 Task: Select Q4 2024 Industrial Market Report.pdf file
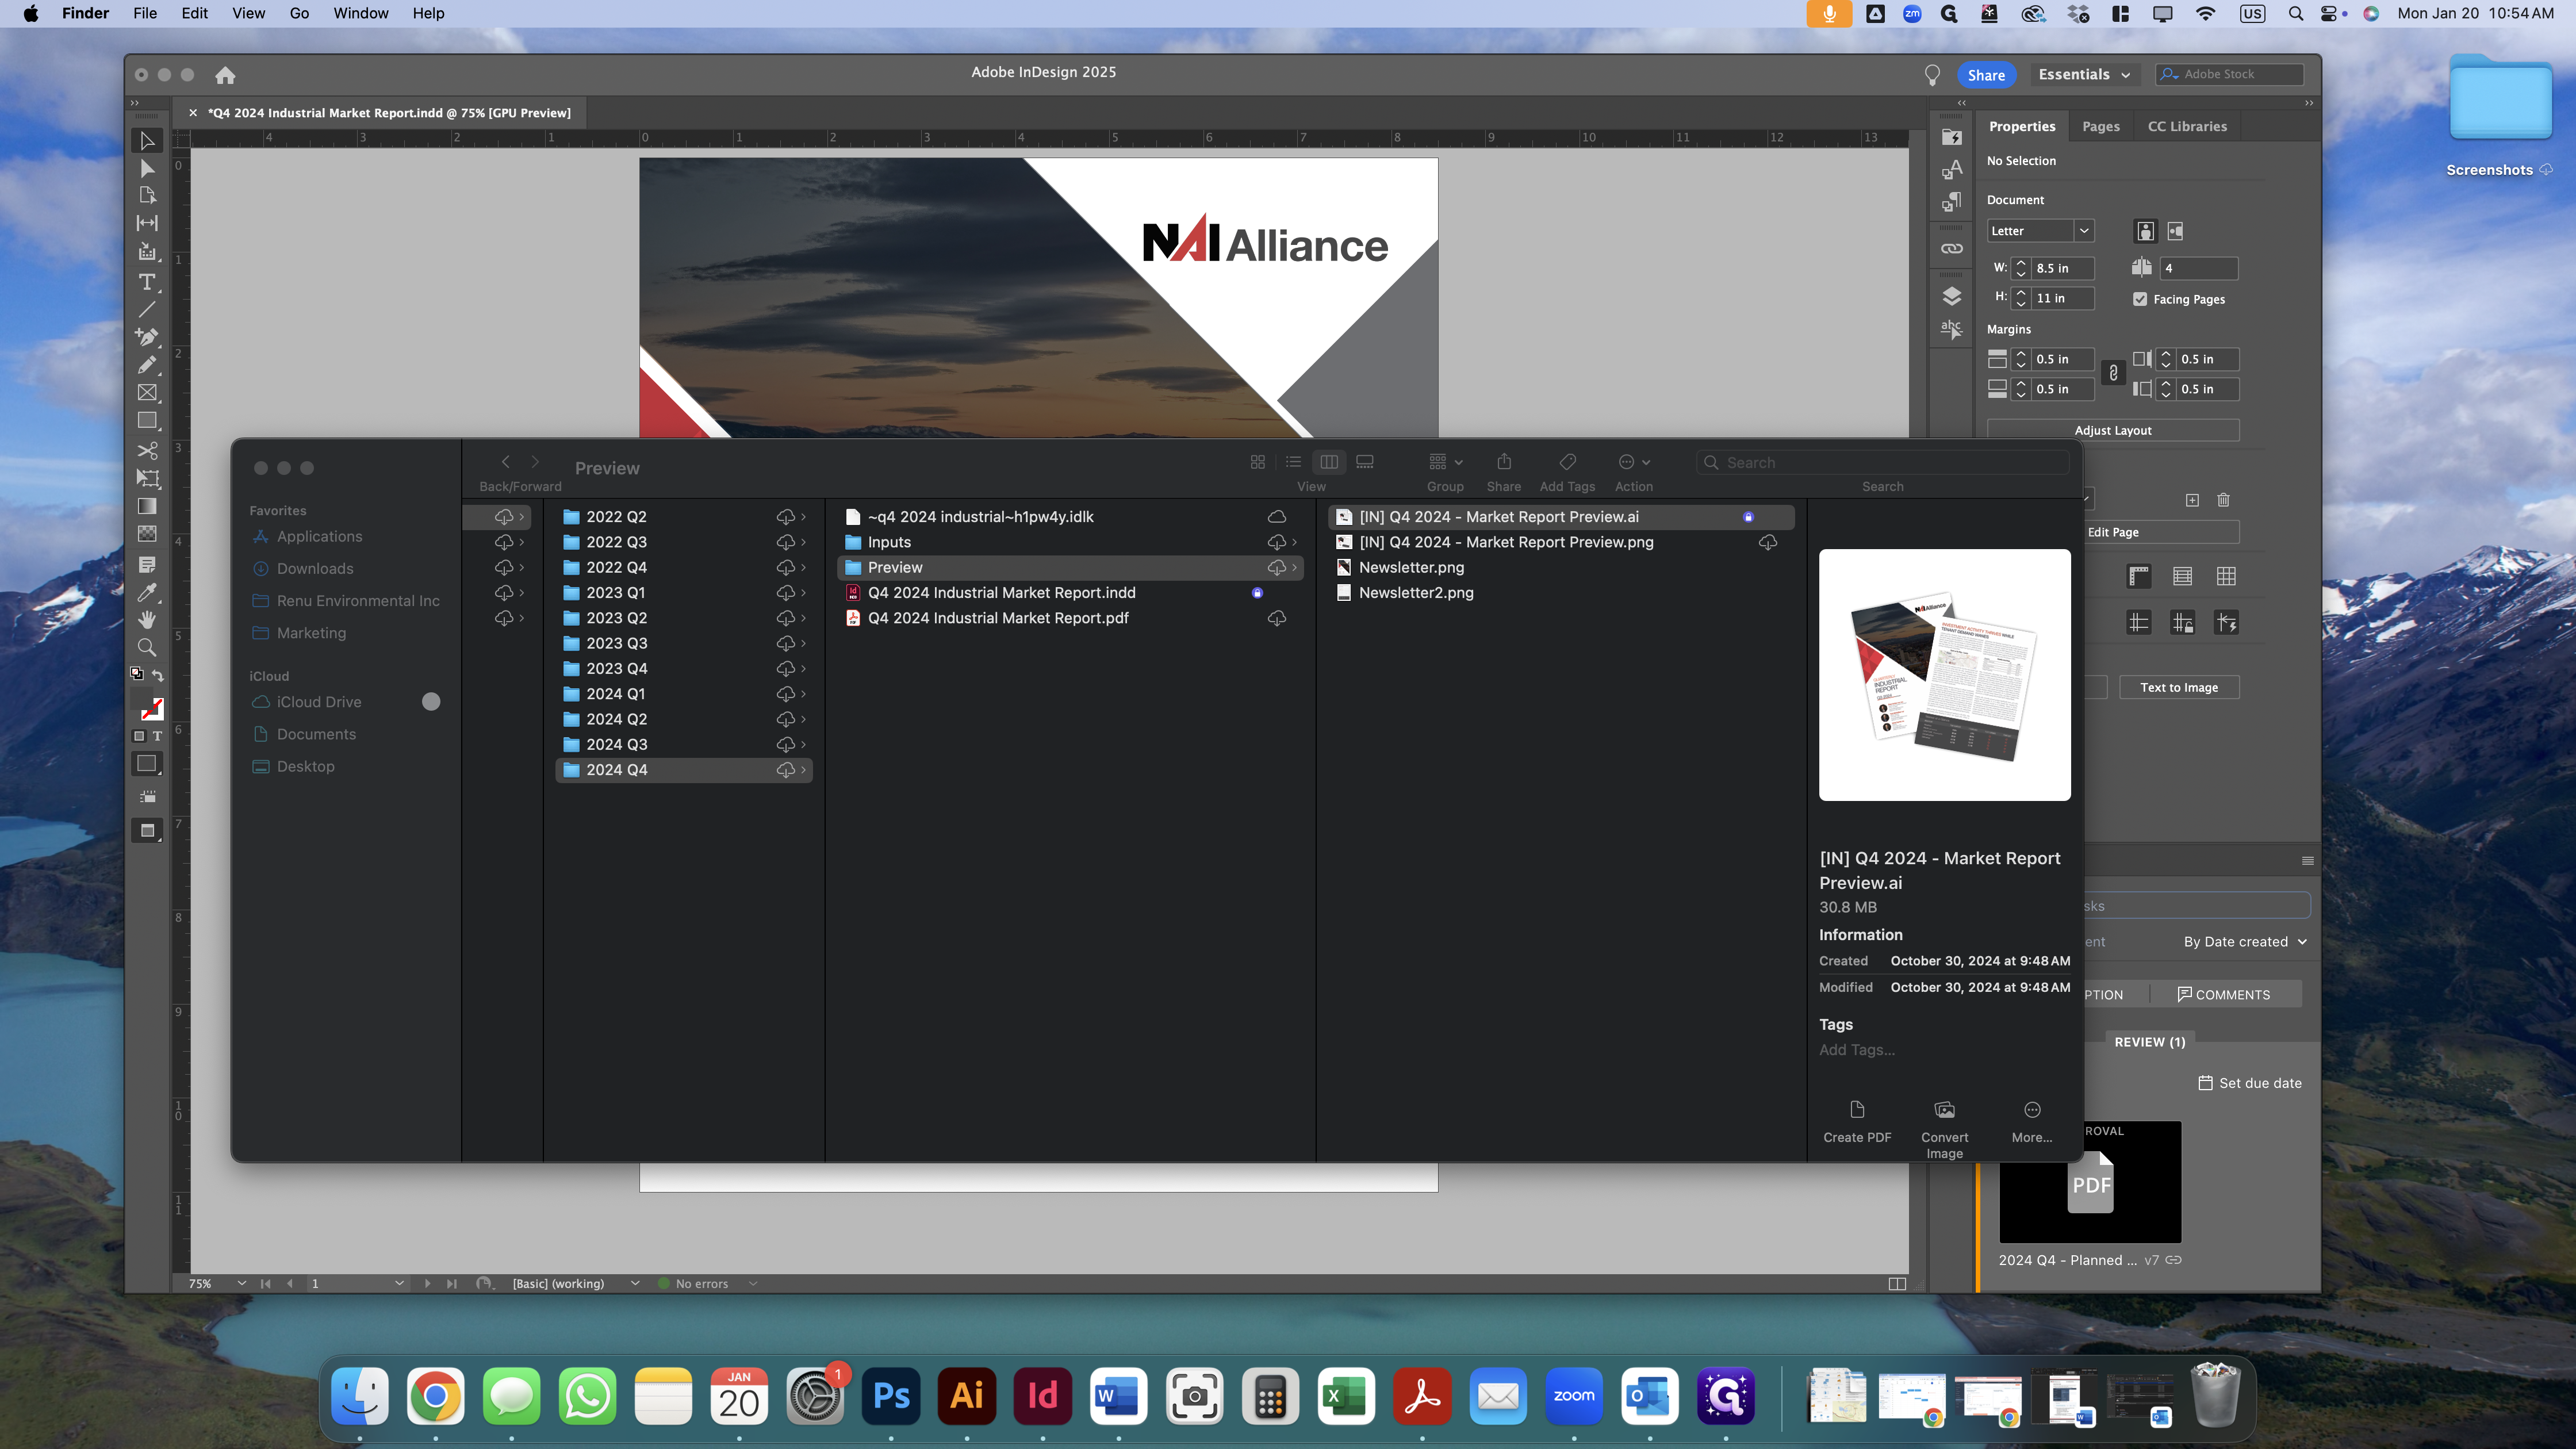pyautogui.click(x=997, y=618)
